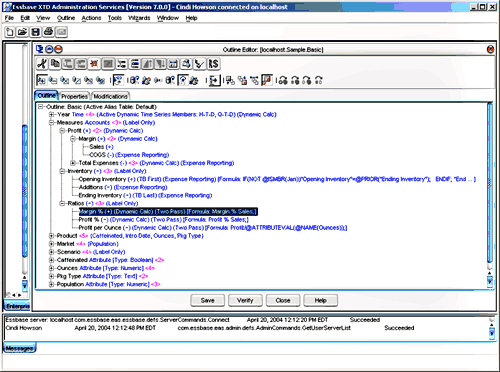500x372 pixels.
Task: Click the first cylinder question mark icon
Action: tap(134, 80)
